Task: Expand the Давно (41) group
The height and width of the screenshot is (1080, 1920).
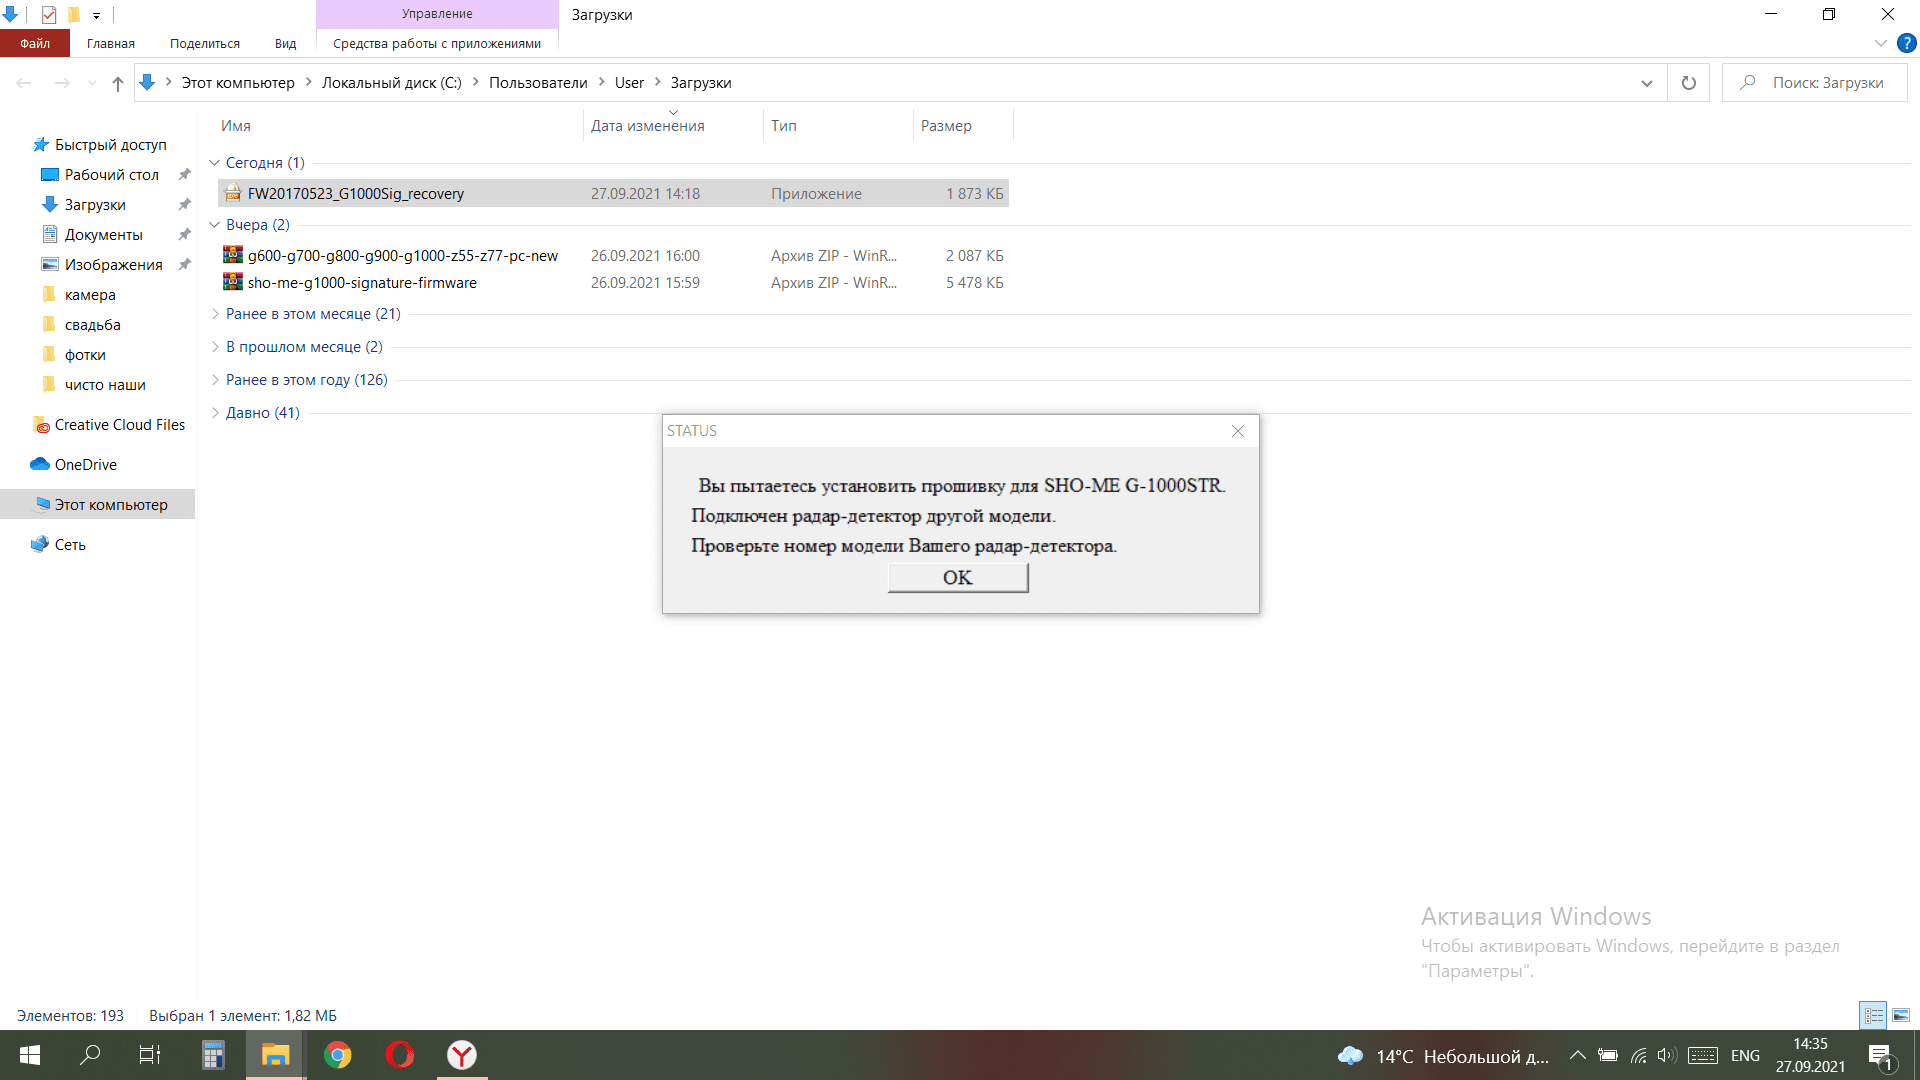Action: point(214,413)
